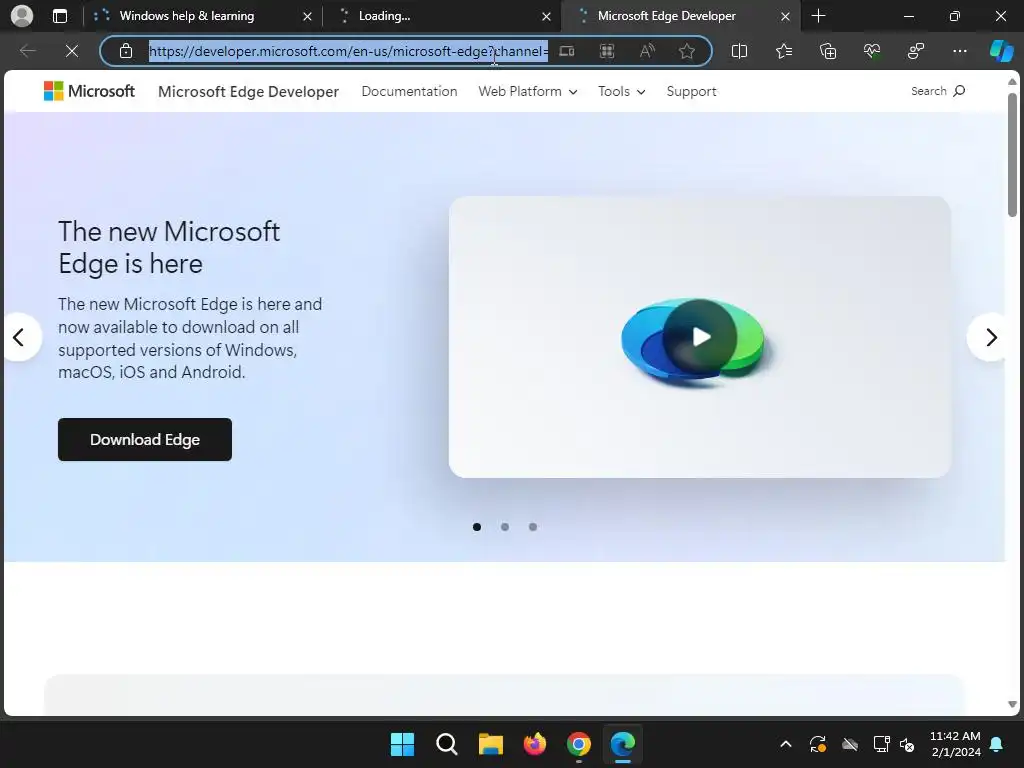Click the scrollbar down arrow

pos(1012,704)
